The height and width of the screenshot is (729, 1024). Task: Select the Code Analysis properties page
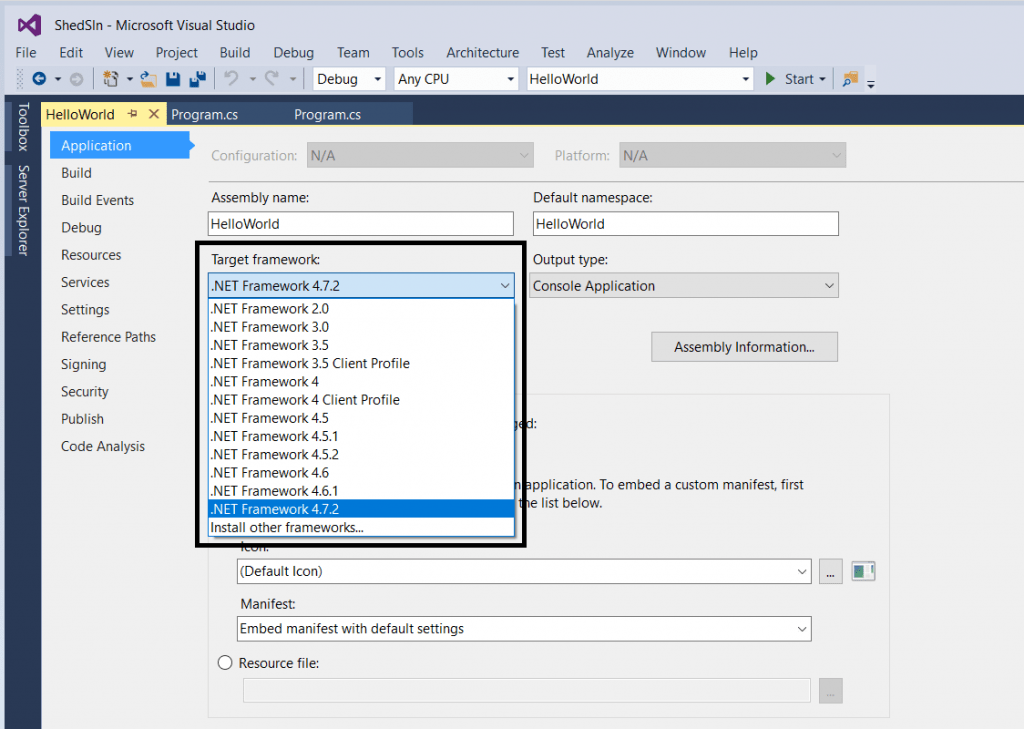tap(103, 446)
